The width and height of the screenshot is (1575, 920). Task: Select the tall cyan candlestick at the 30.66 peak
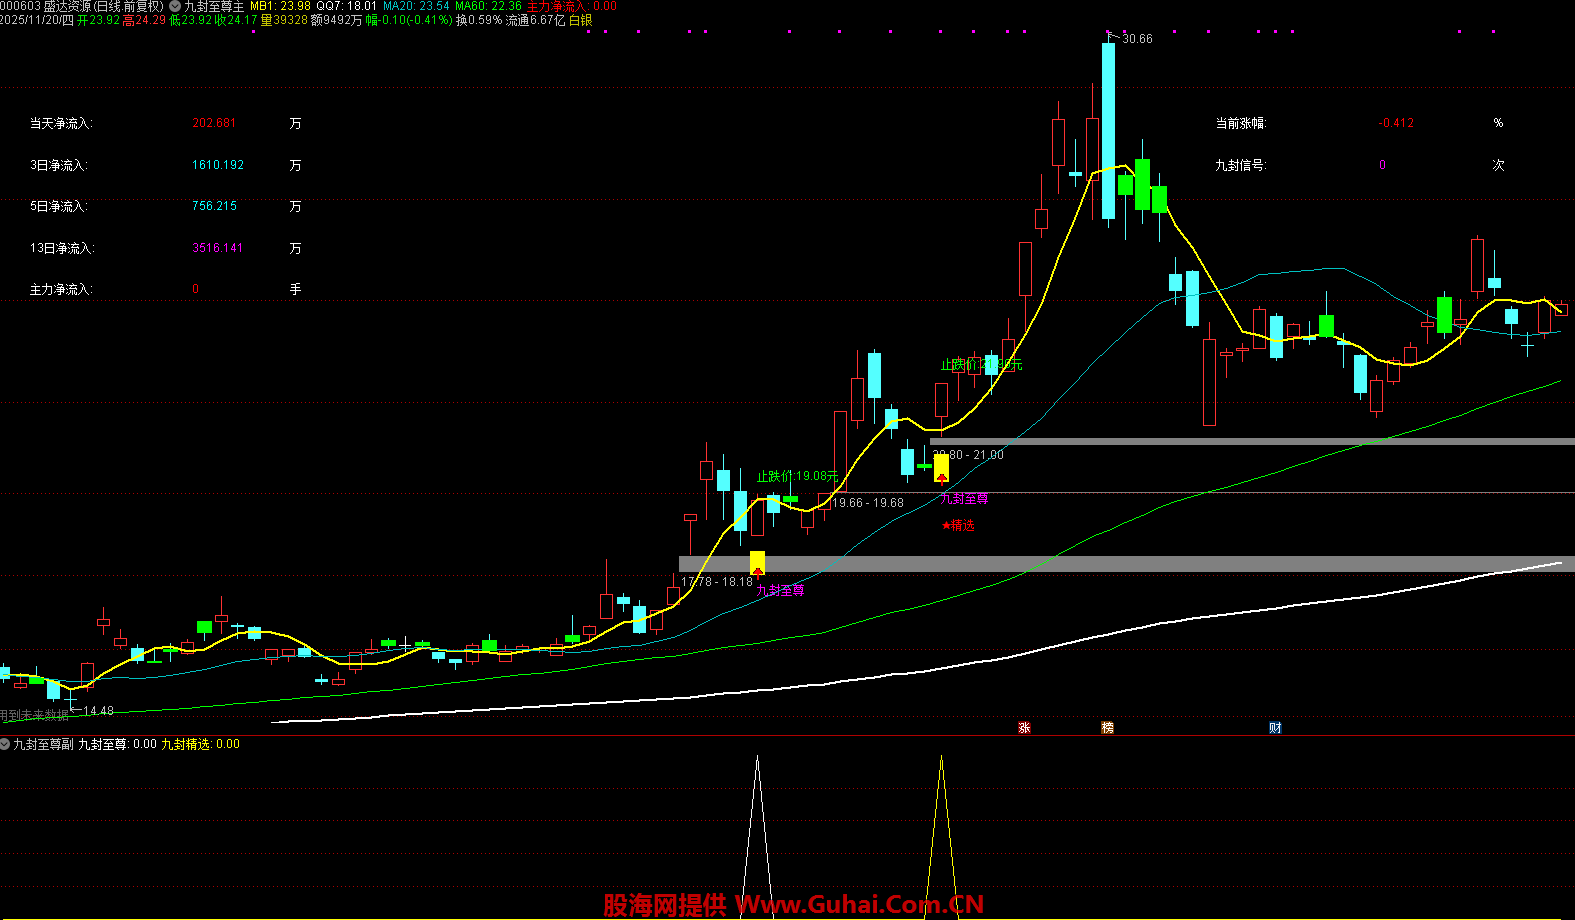tap(1108, 130)
